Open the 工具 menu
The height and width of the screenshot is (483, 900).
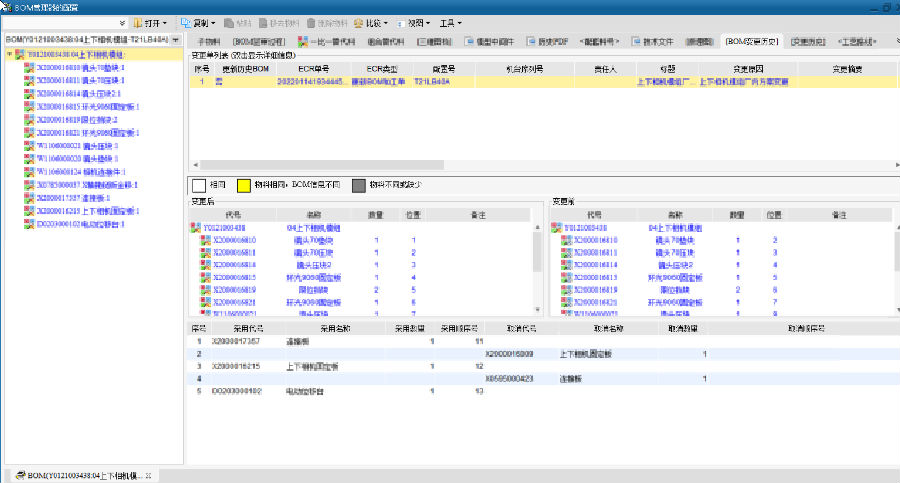pos(450,22)
